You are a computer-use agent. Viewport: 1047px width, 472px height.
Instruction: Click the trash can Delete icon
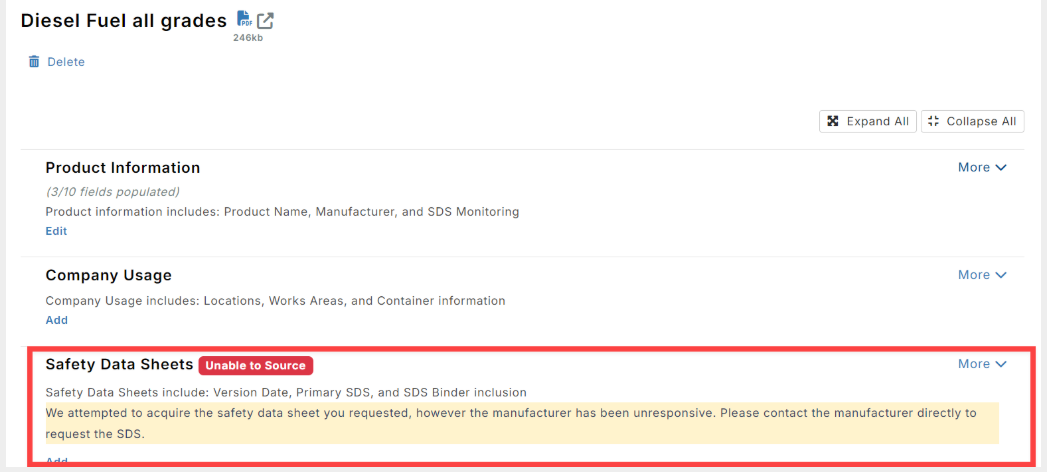[x=34, y=61]
